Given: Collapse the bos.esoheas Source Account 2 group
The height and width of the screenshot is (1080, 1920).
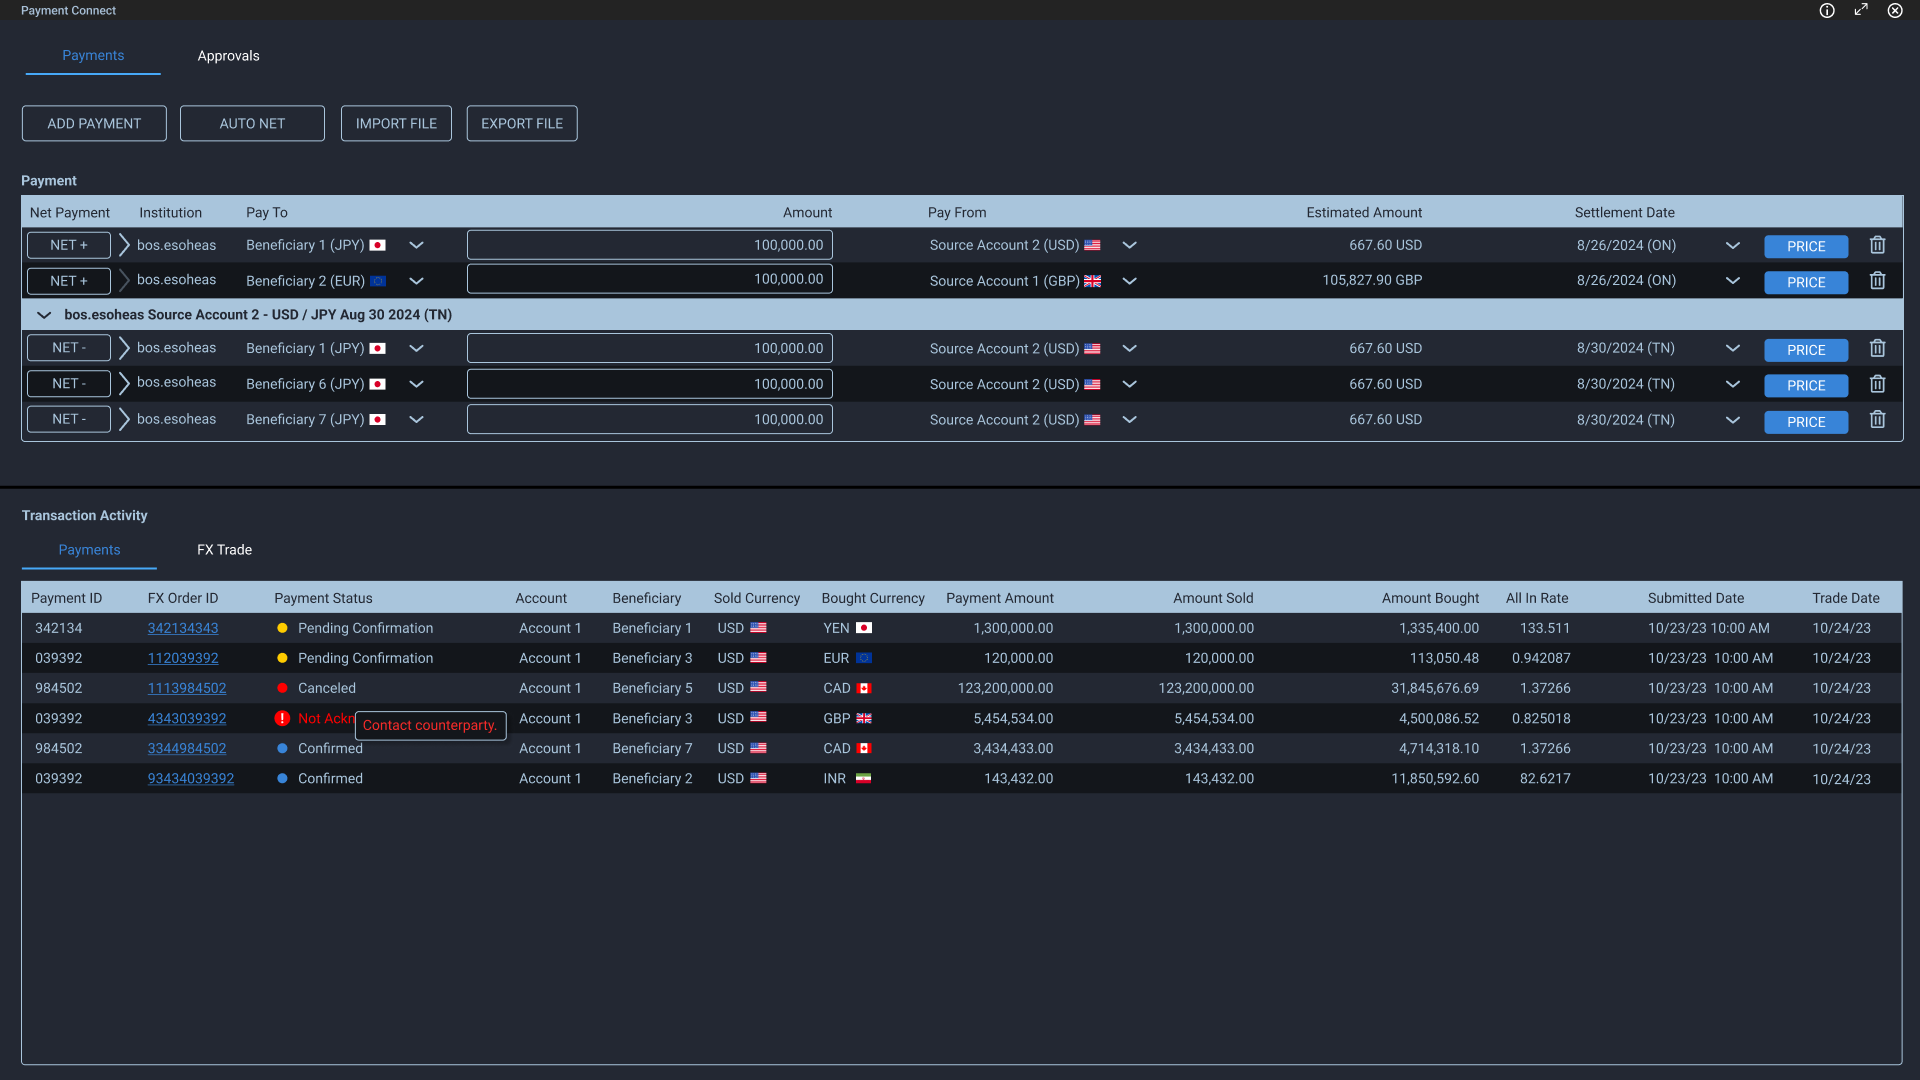Looking at the screenshot, I should tap(44, 314).
